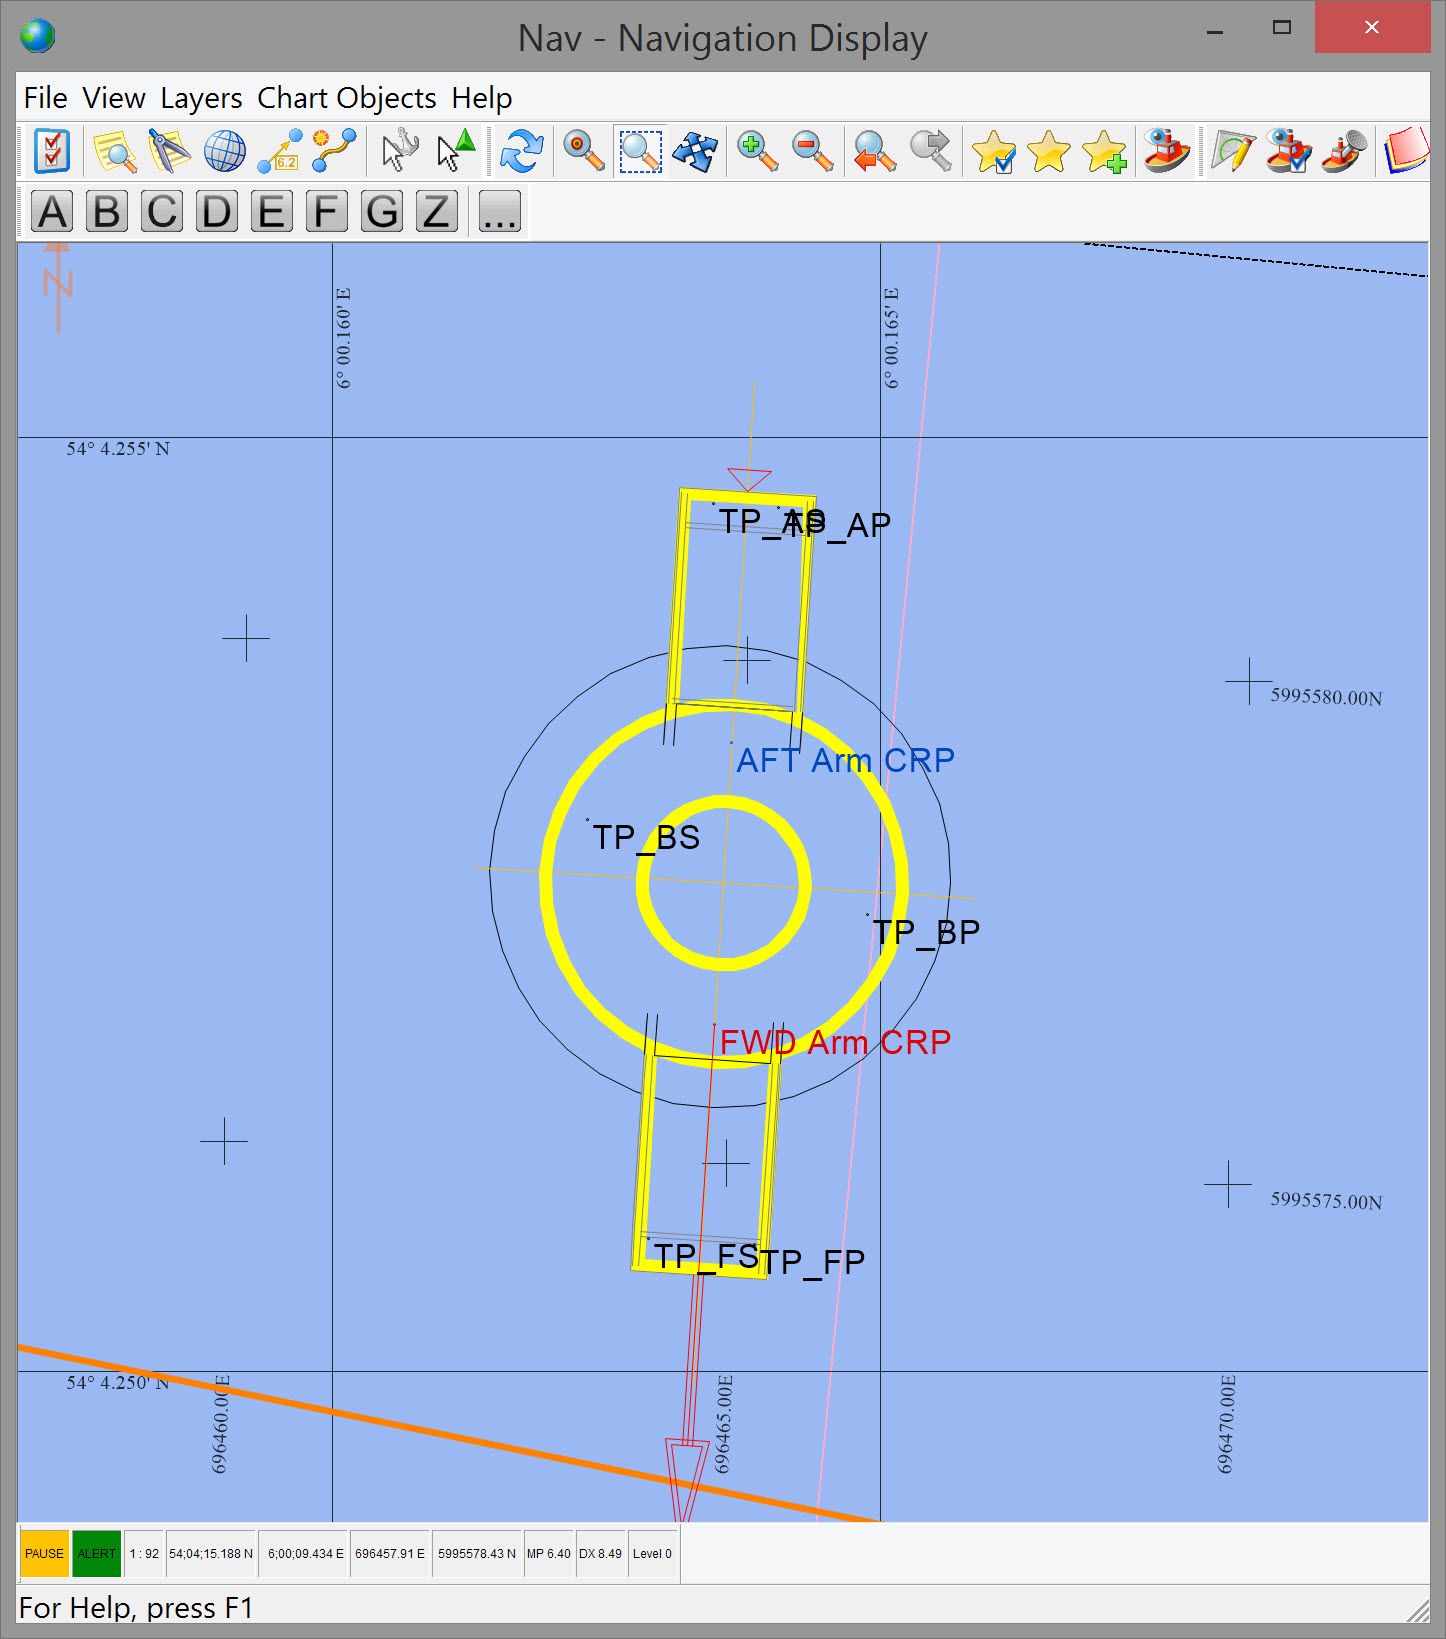Viewport: 1446px width, 1639px height.
Task: Open the Chart Objects menu
Action: (346, 98)
